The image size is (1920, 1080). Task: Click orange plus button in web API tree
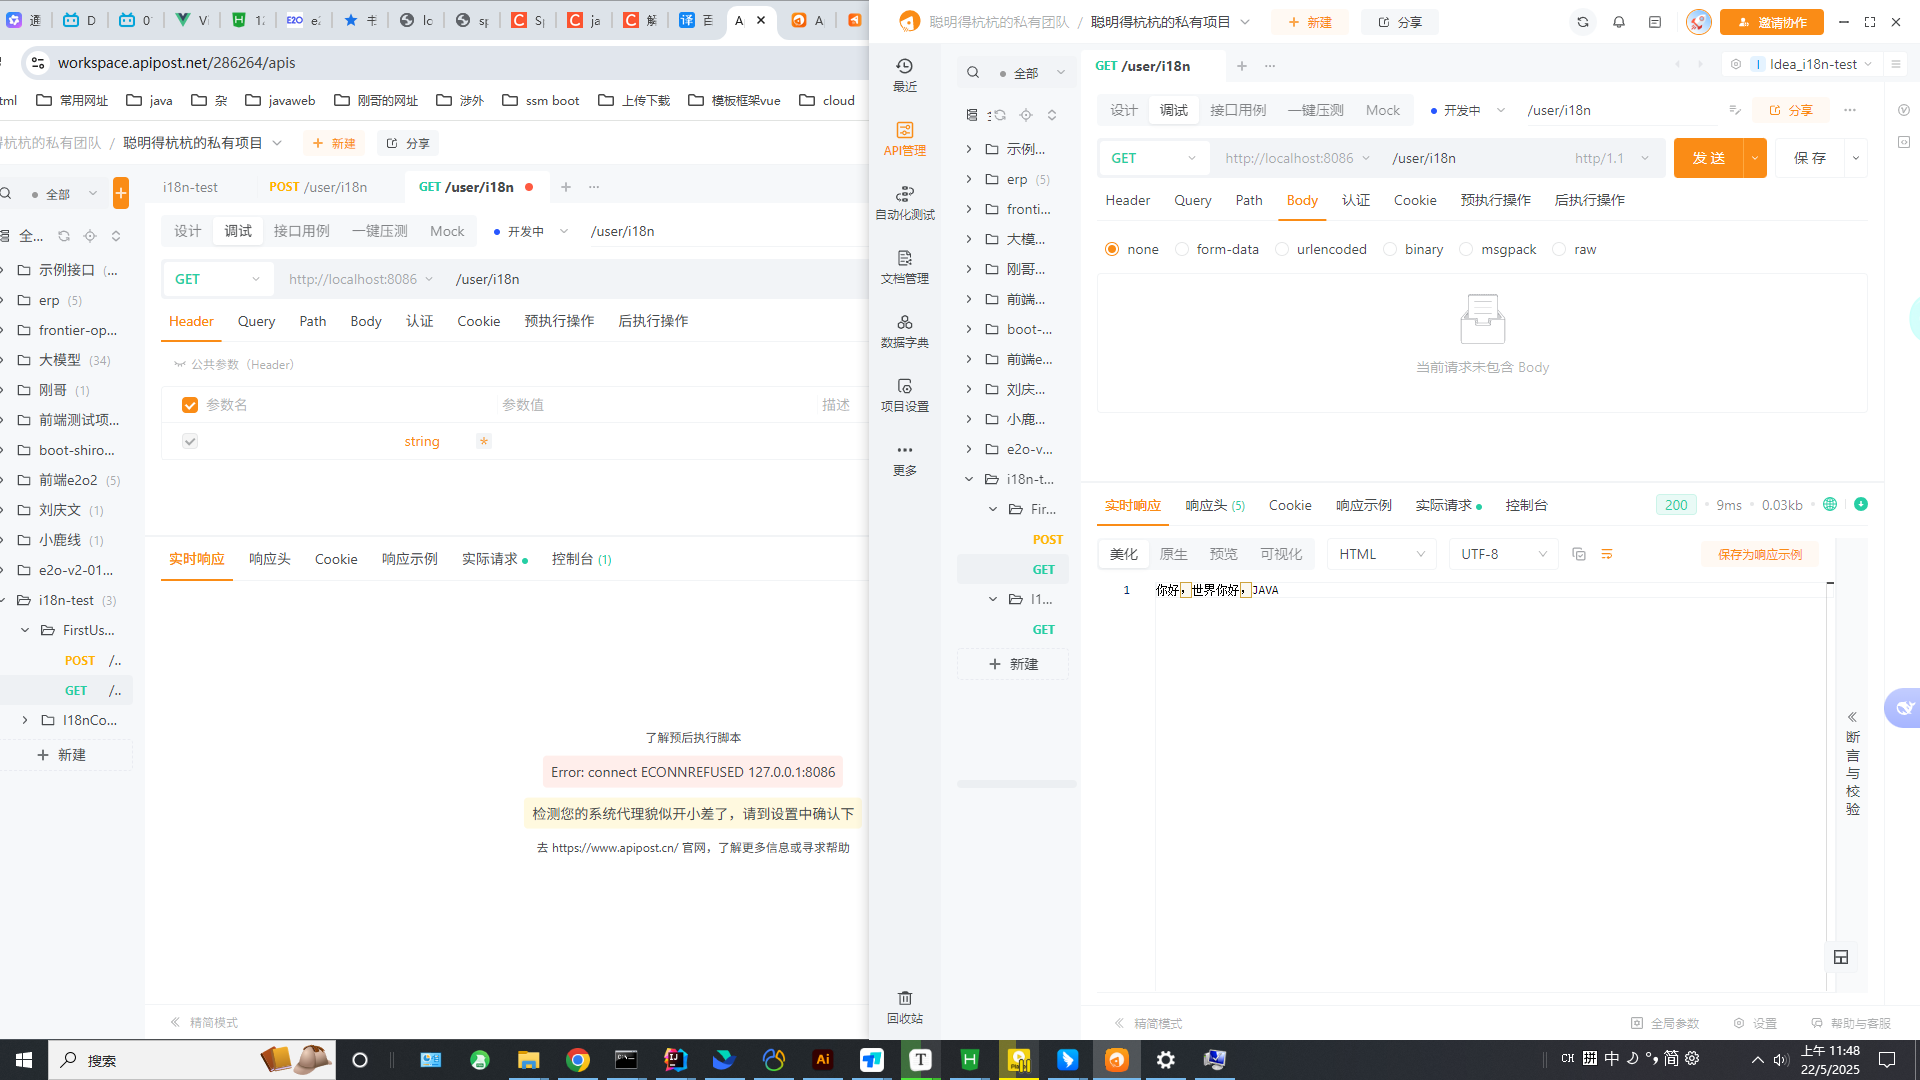coord(121,193)
